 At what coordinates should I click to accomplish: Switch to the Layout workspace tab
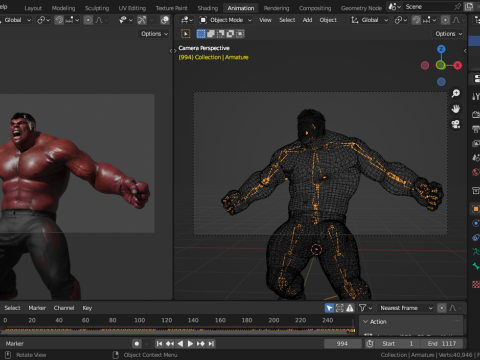coord(33,8)
